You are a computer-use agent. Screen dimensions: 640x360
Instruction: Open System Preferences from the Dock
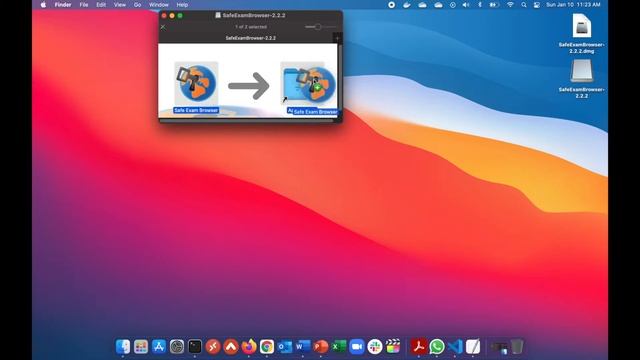click(177, 347)
